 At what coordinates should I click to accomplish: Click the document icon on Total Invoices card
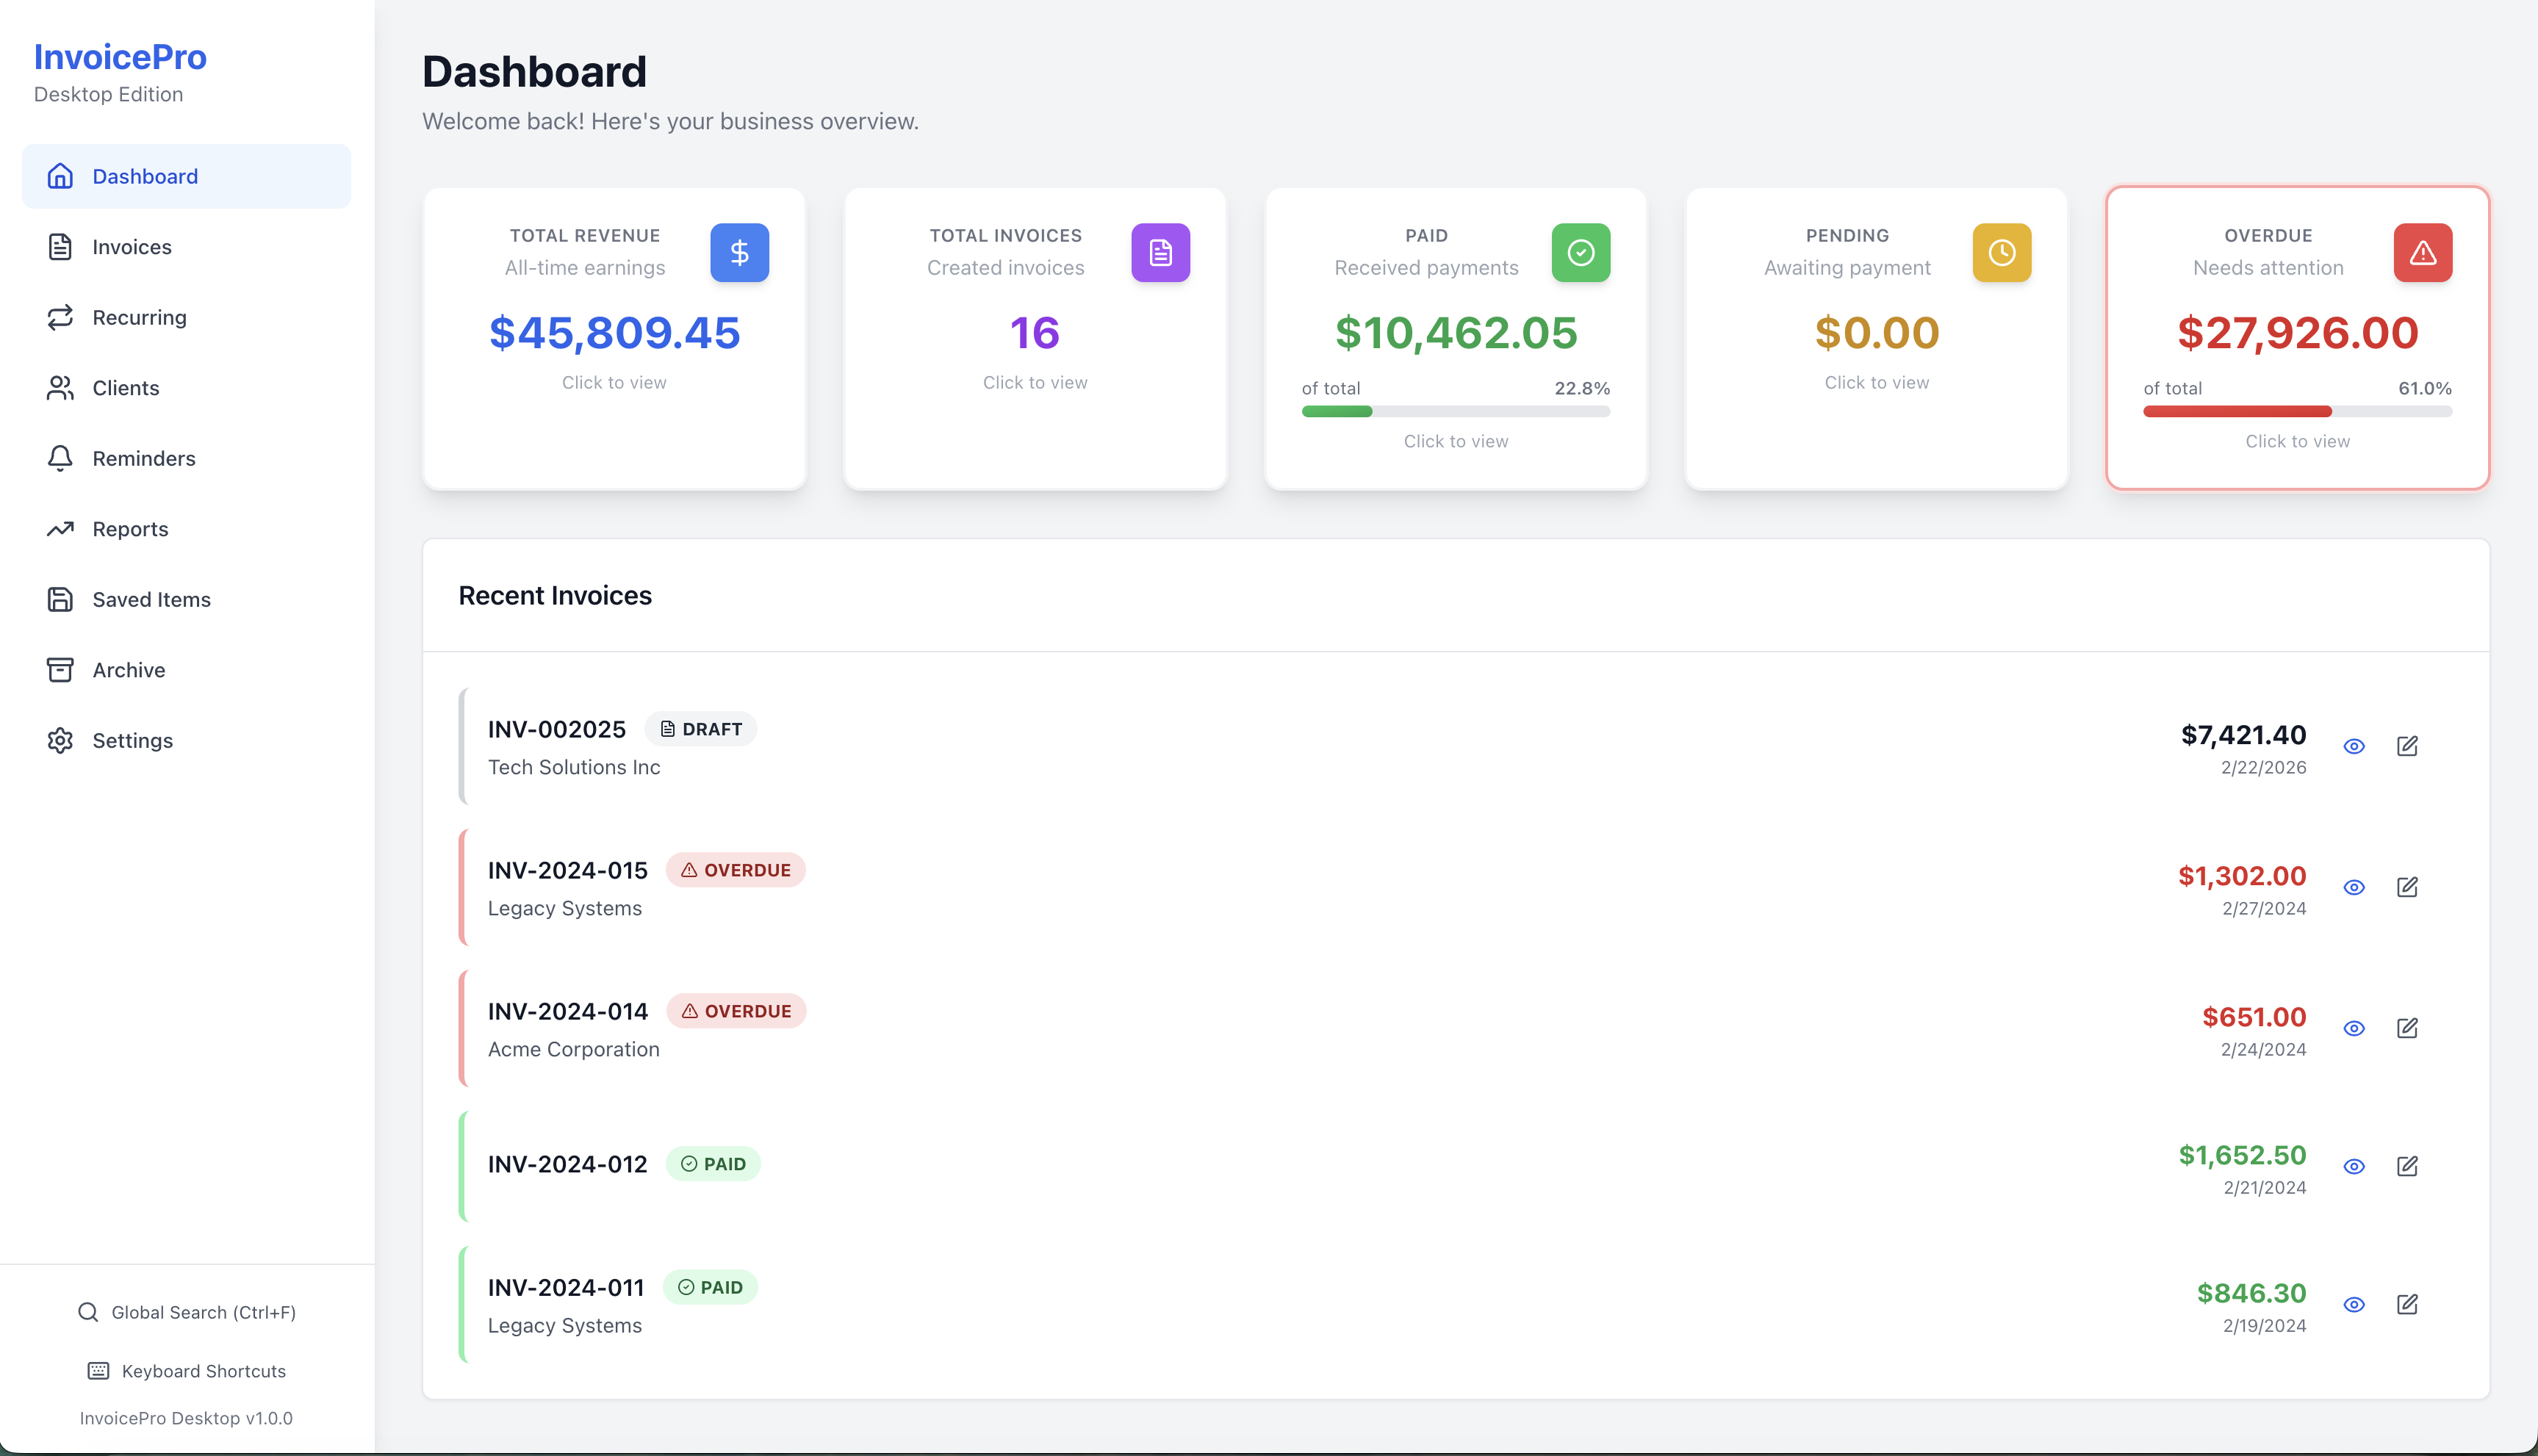pyautogui.click(x=1160, y=252)
